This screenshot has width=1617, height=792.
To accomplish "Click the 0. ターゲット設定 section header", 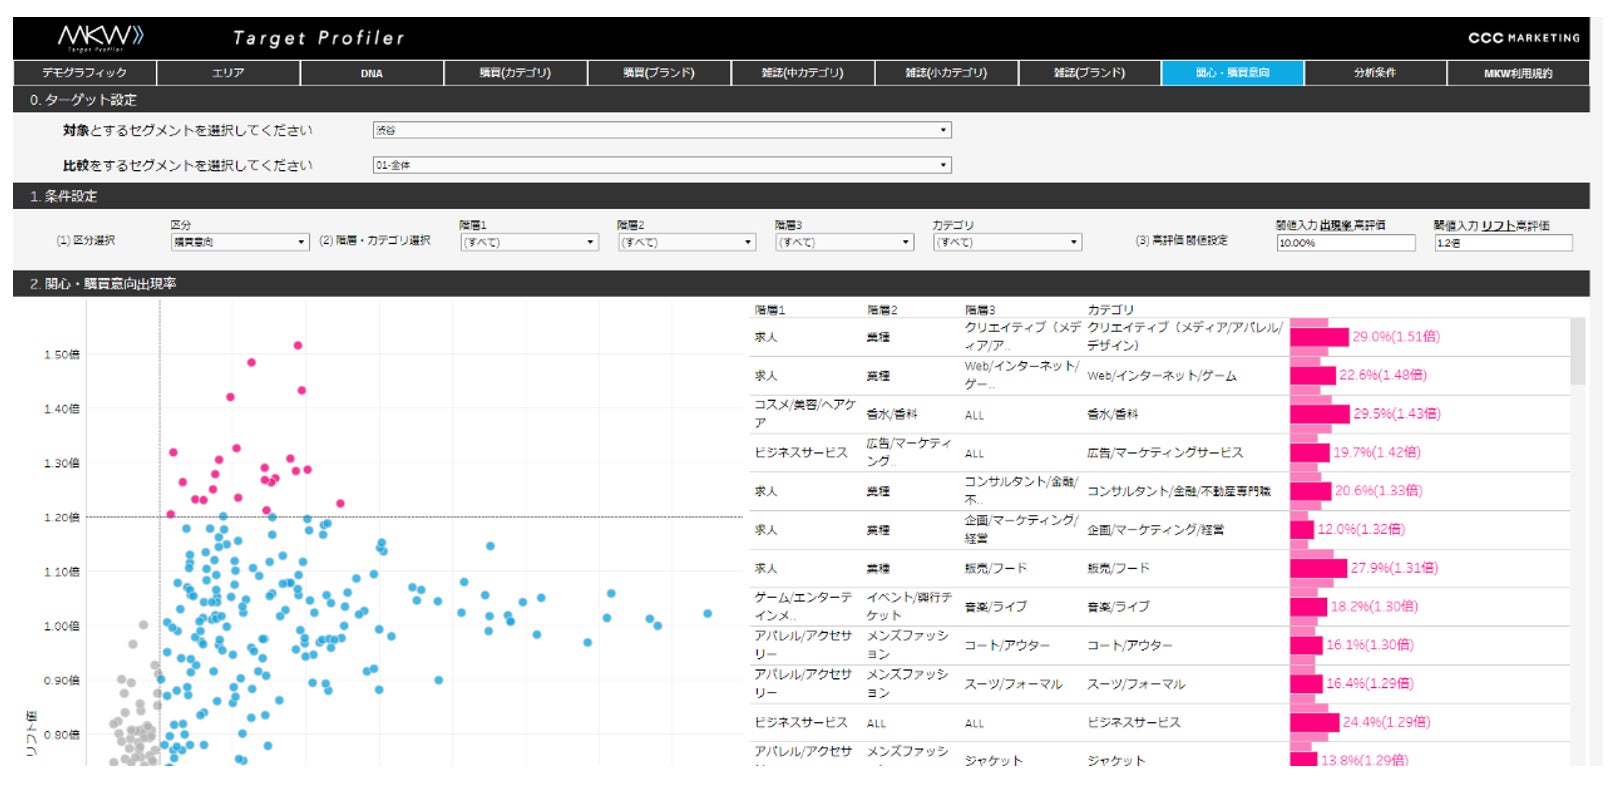I will [801, 100].
